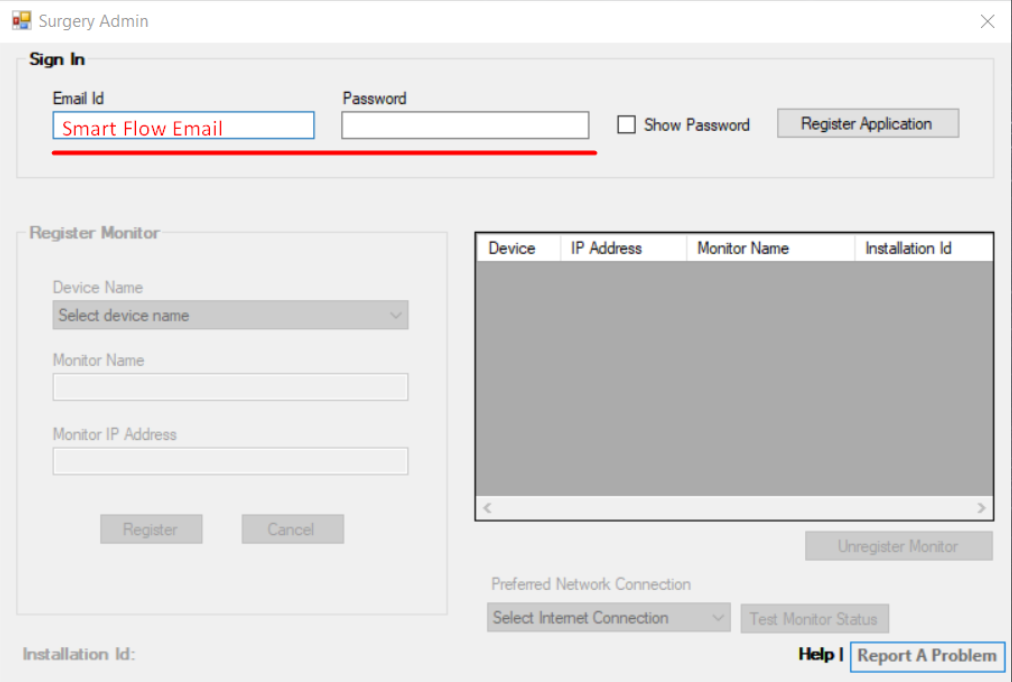Click into the Password field
The width and height of the screenshot is (1012, 682).
(465, 125)
